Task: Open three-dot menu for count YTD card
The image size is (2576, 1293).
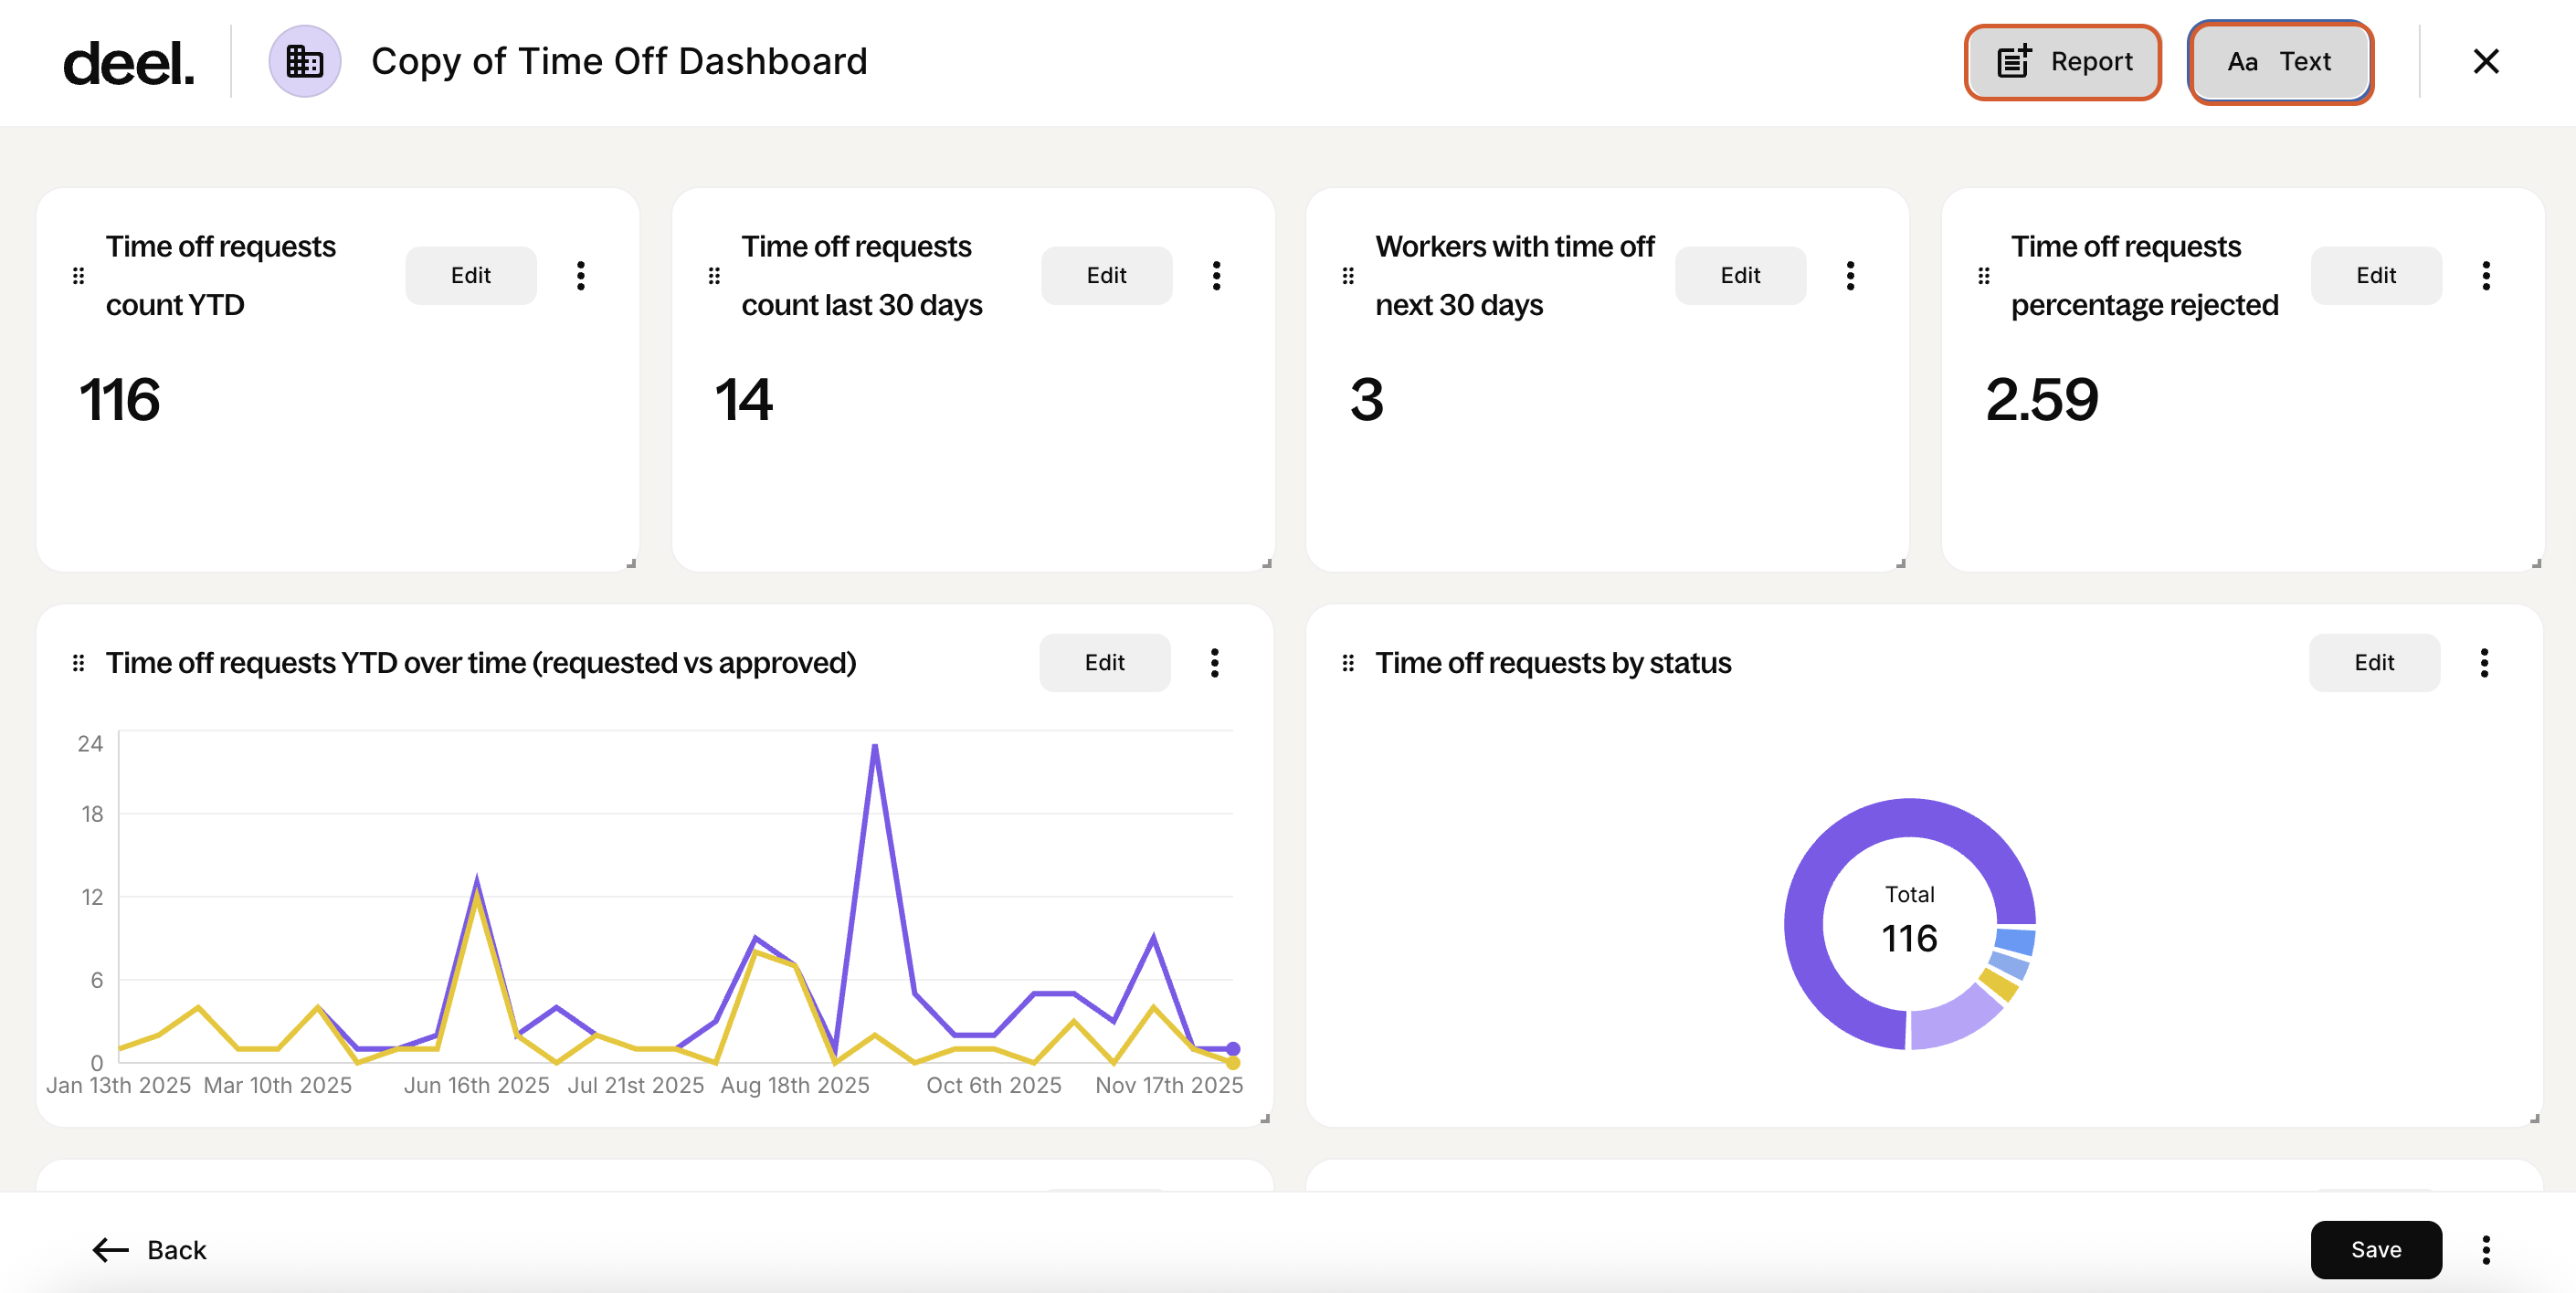Action: coord(580,276)
